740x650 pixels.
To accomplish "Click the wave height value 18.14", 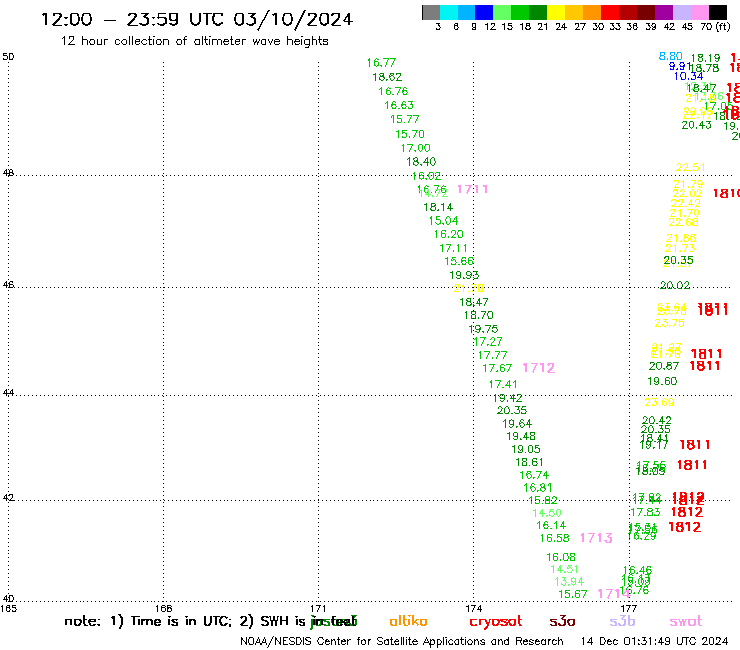I will [x=438, y=207].
